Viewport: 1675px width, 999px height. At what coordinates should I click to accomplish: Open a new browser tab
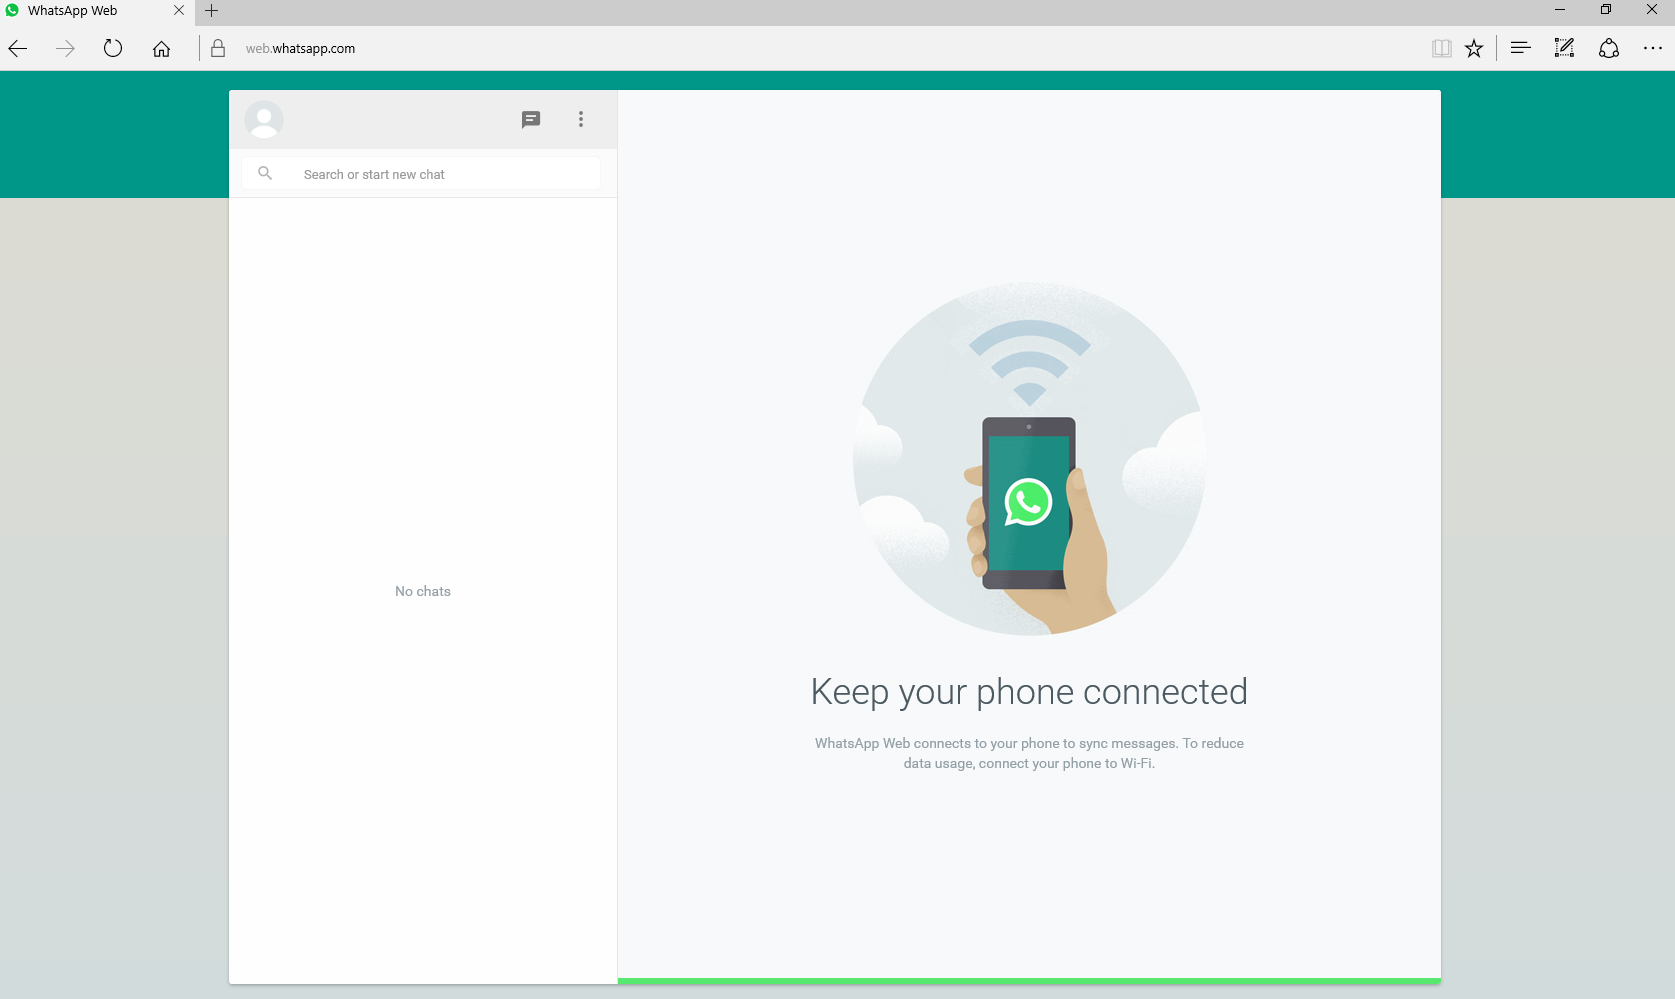tap(211, 11)
